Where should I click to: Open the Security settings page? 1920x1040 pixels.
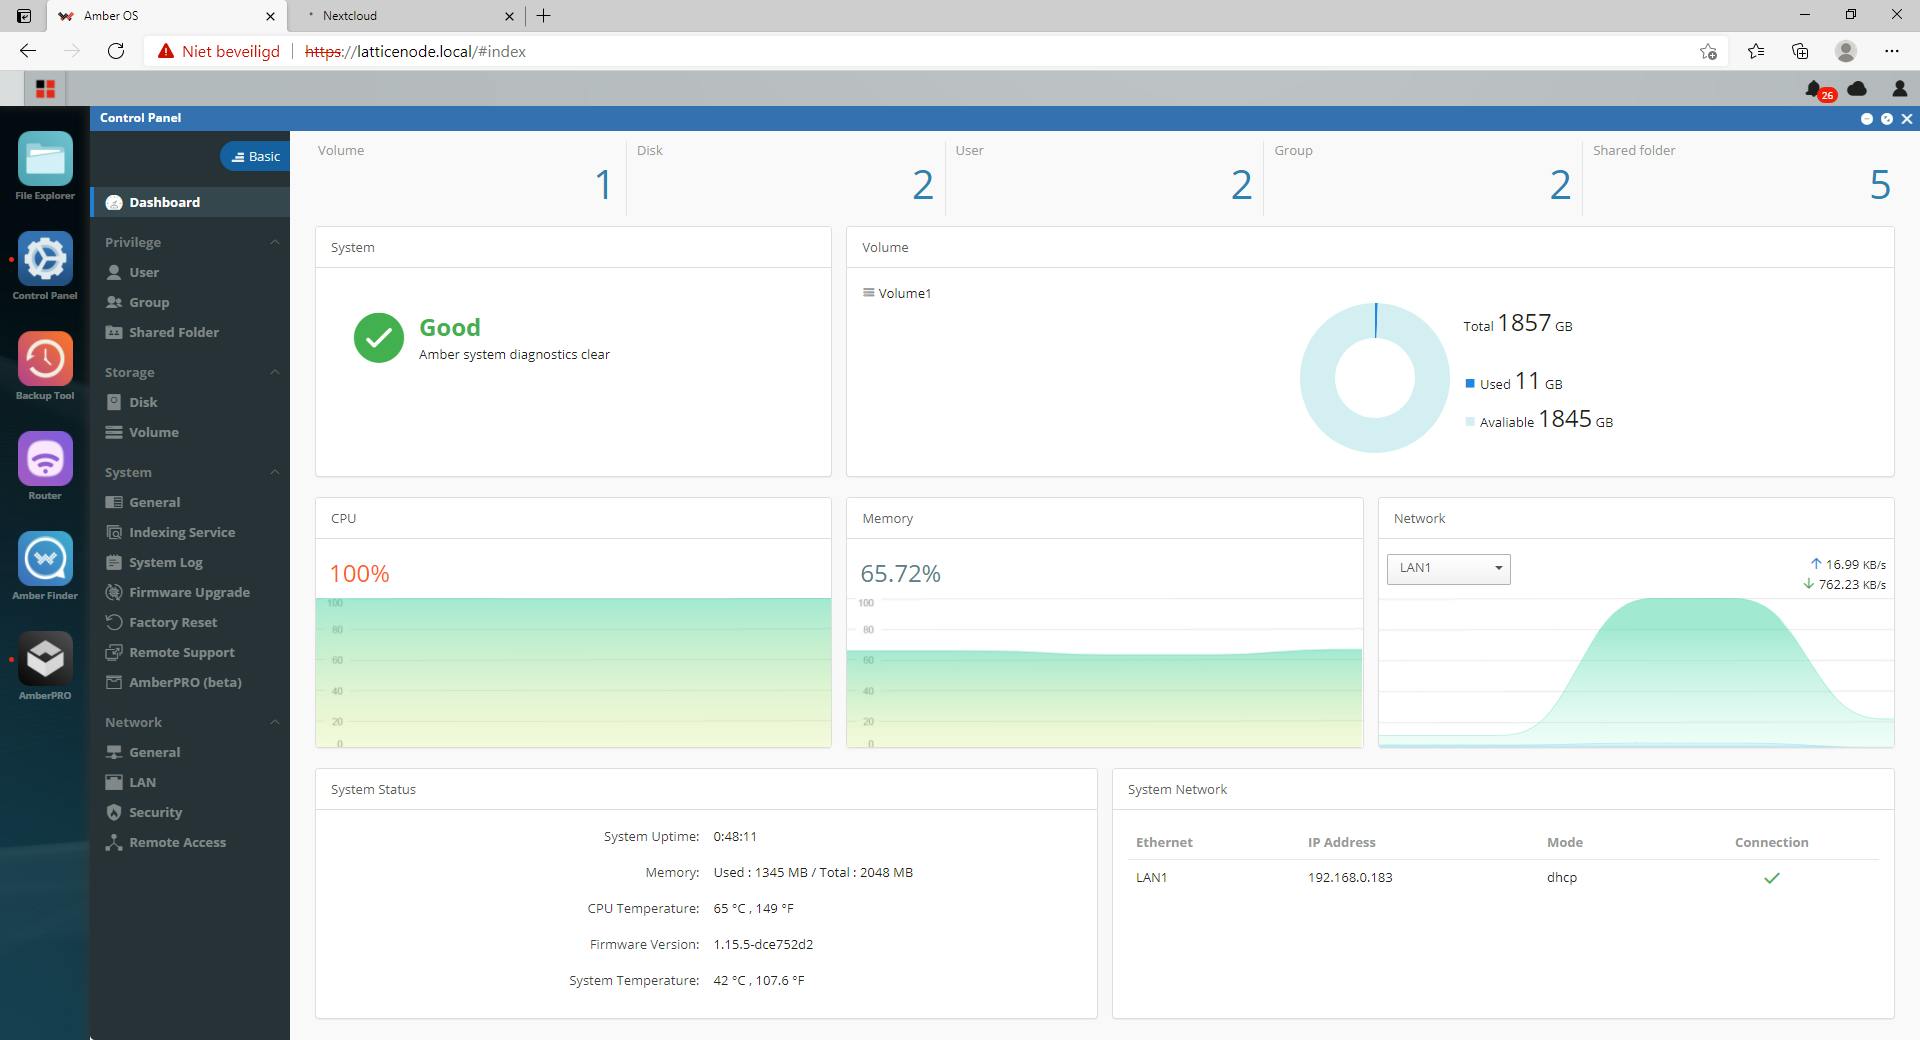[190, 812]
